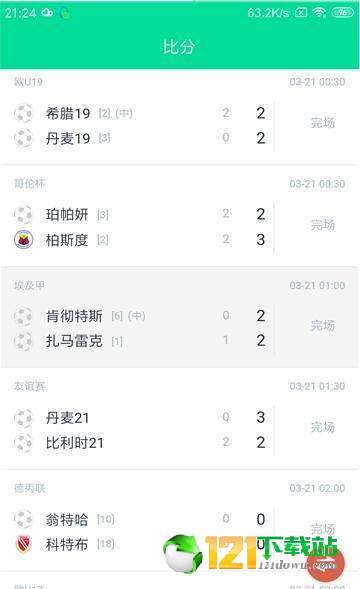
Task: Tap 完场 status of 丹麦21 match
Action: [x=322, y=427]
